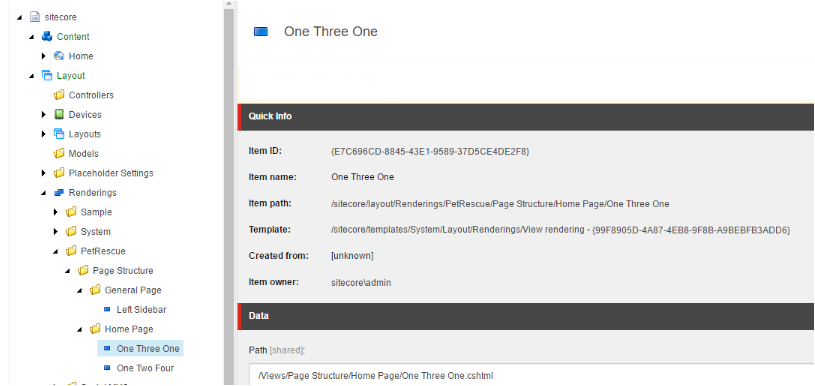Click the Home Page folder icon
Image resolution: width=815 pixels, height=386 pixels.
tap(95, 329)
